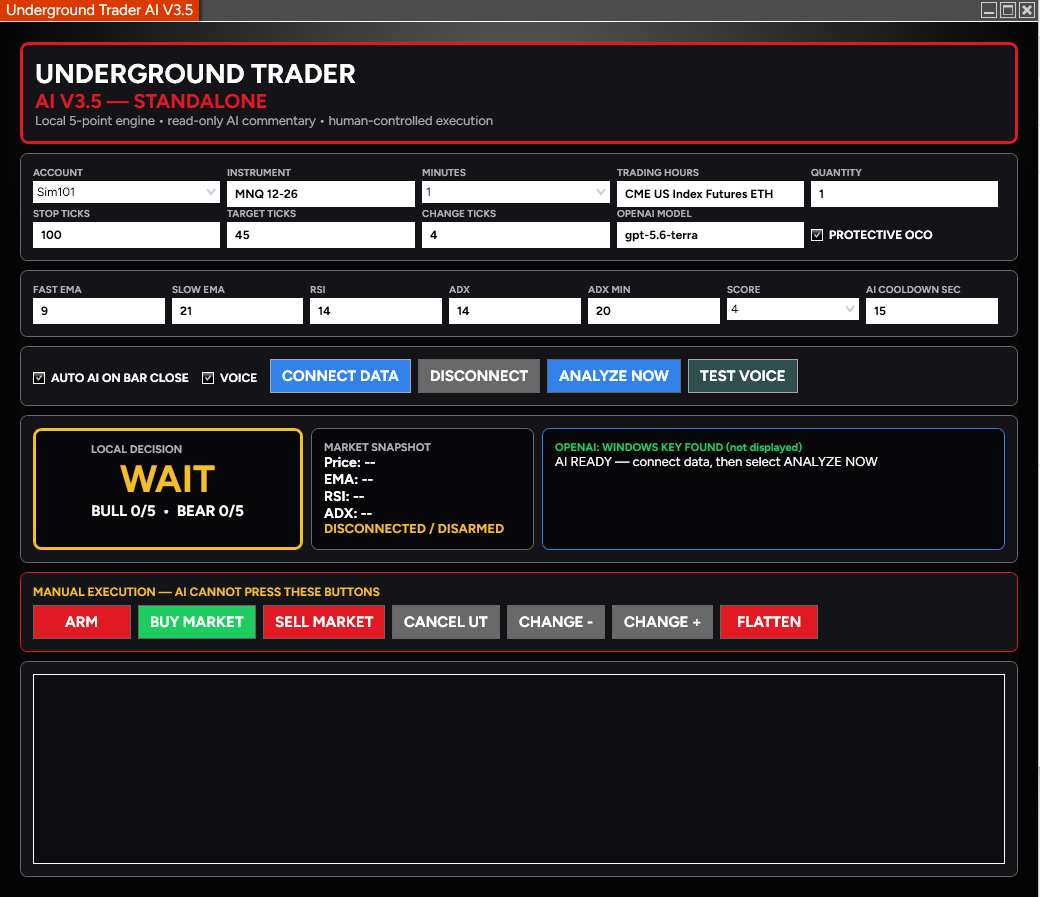Select the OpenAI Model field
1040x897 pixels.
pos(710,235)
